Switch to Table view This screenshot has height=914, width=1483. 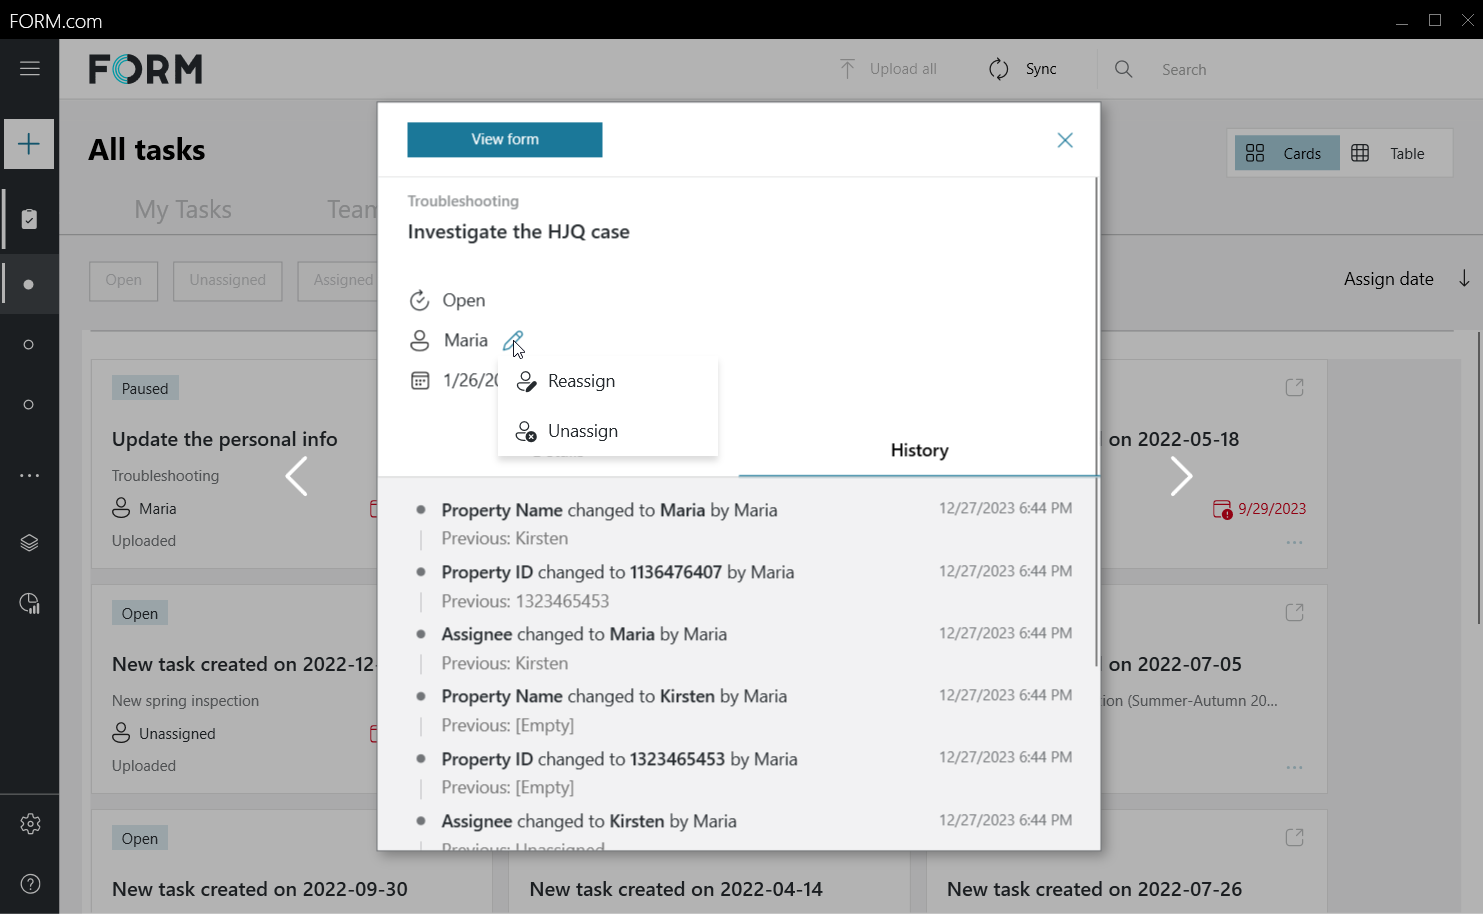pyautogui.click(x=1389, y=153)
